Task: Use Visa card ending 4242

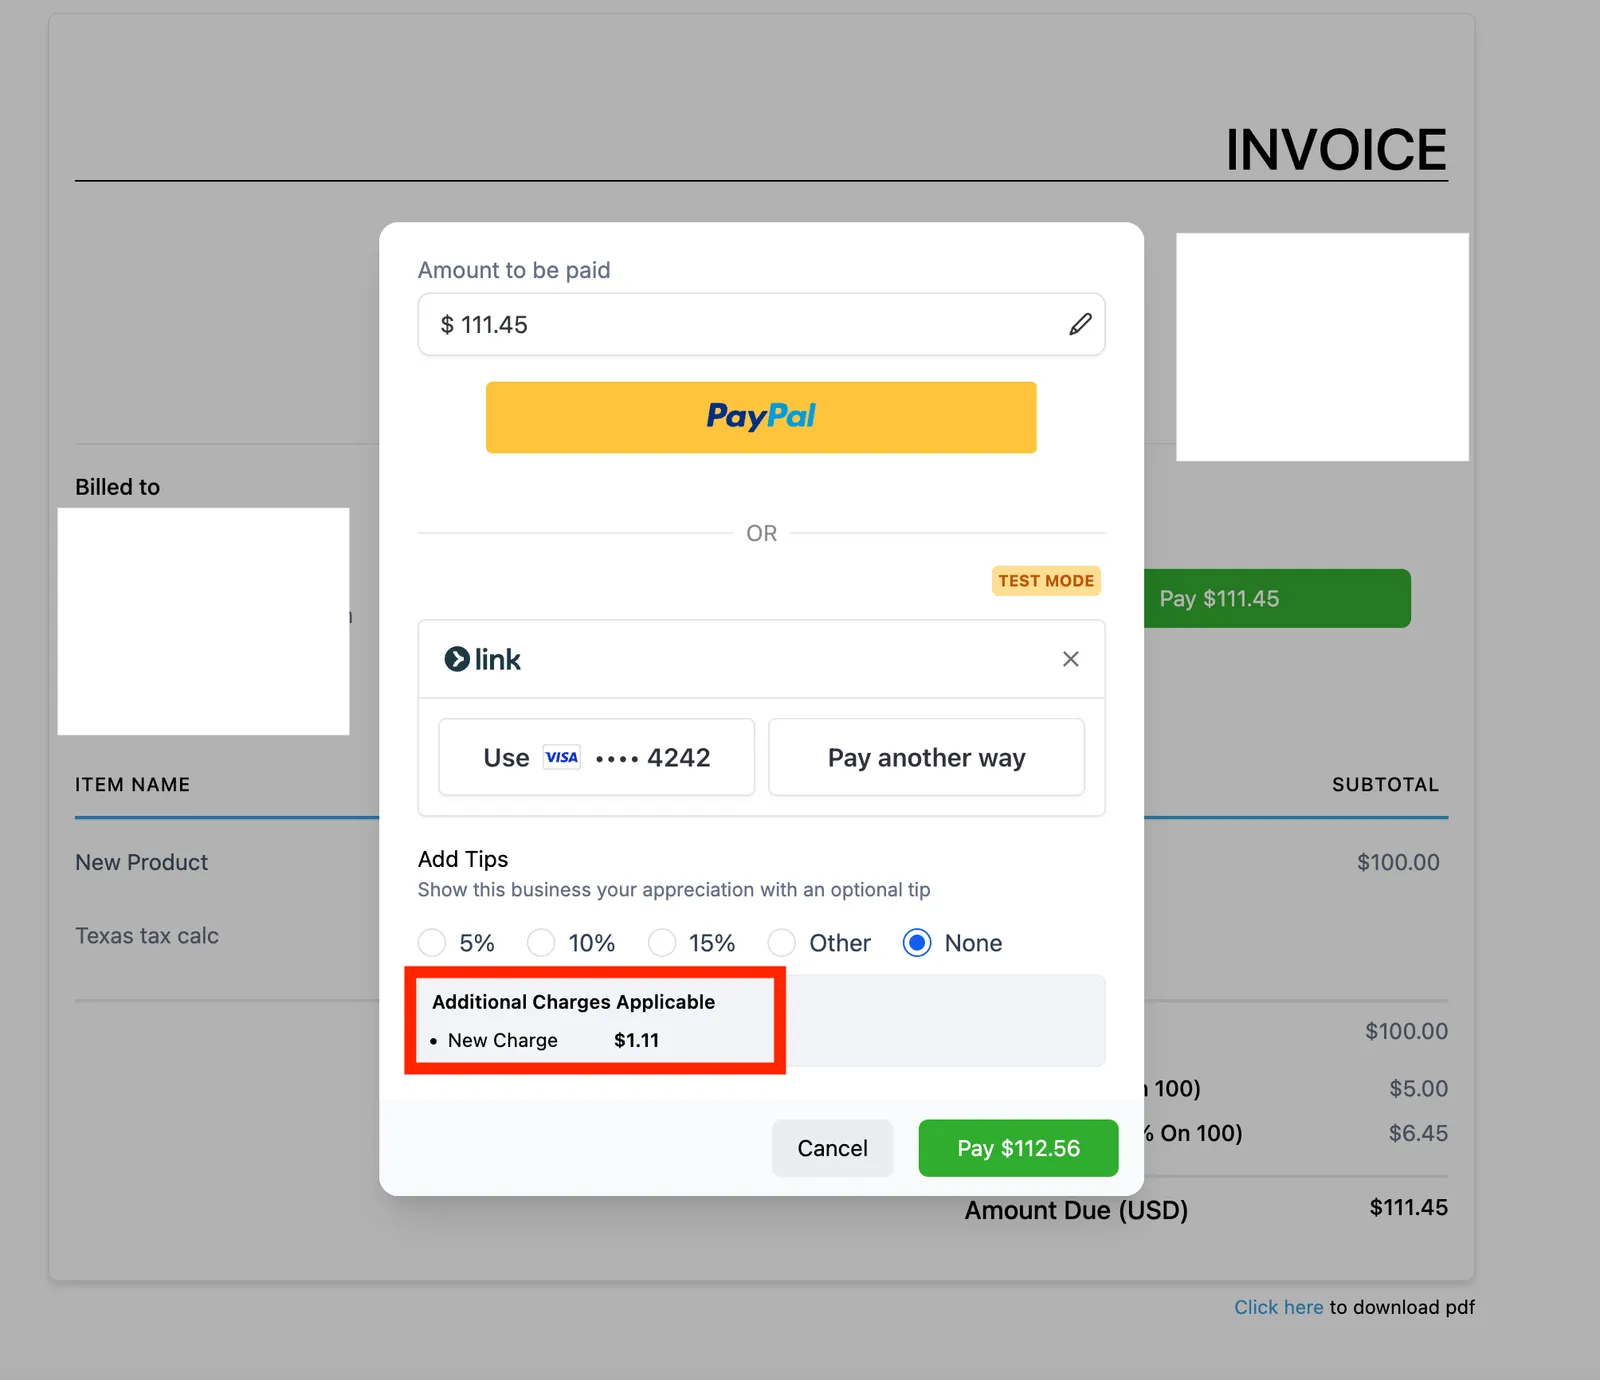Action: (596, 757)
